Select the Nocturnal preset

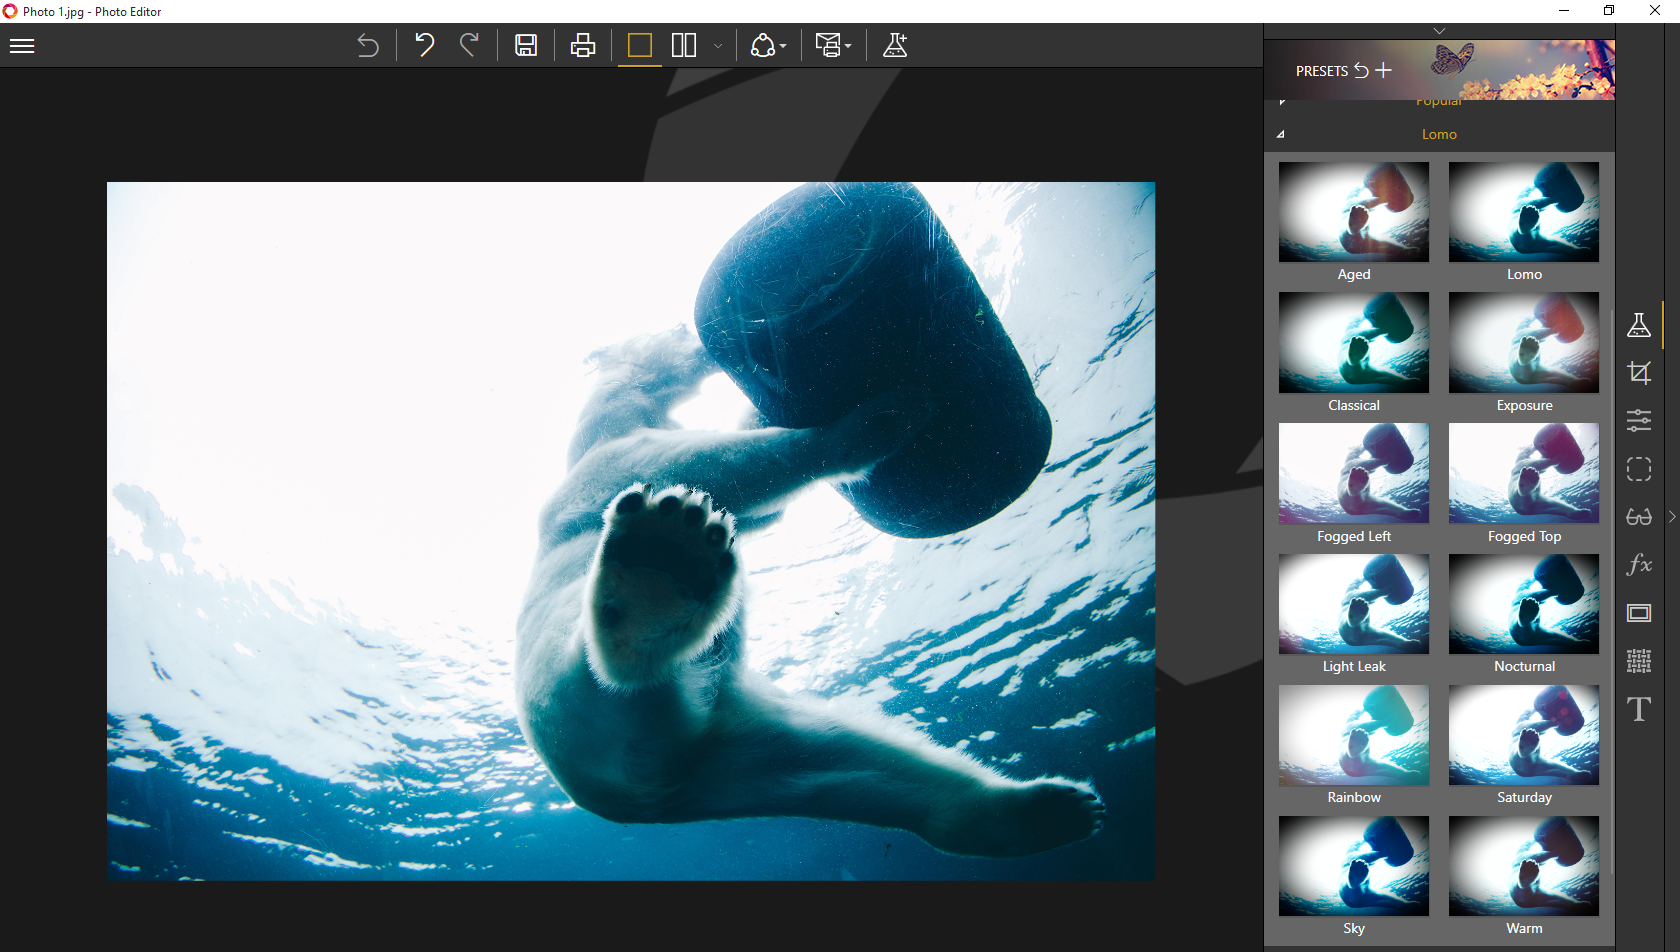click(1524, 604)
